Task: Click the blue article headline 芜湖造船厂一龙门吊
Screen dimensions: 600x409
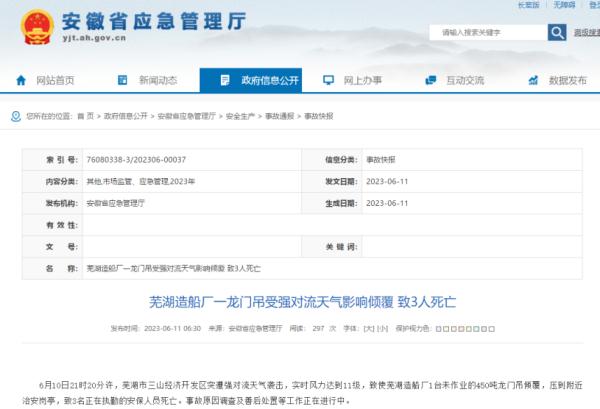Action: (302, 302)
